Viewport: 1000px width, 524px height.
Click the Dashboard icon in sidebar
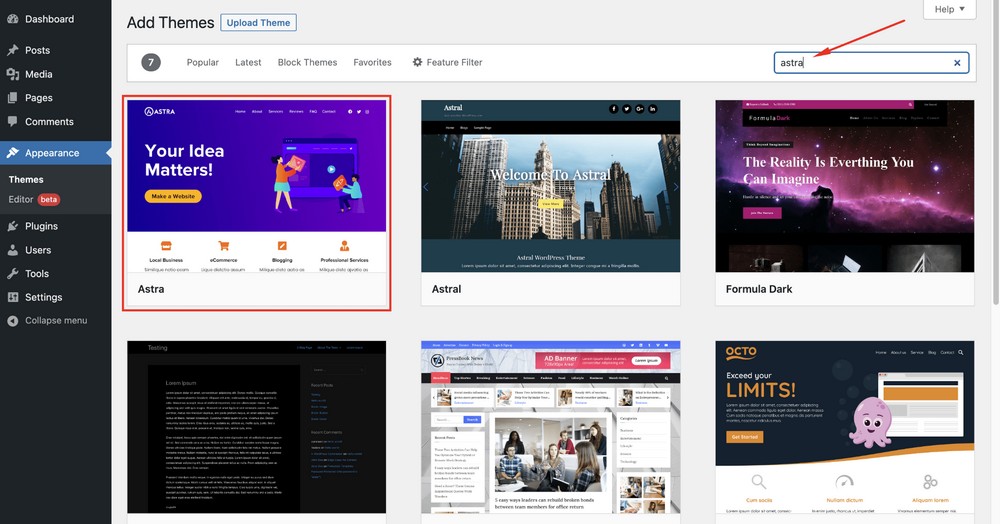12,19
